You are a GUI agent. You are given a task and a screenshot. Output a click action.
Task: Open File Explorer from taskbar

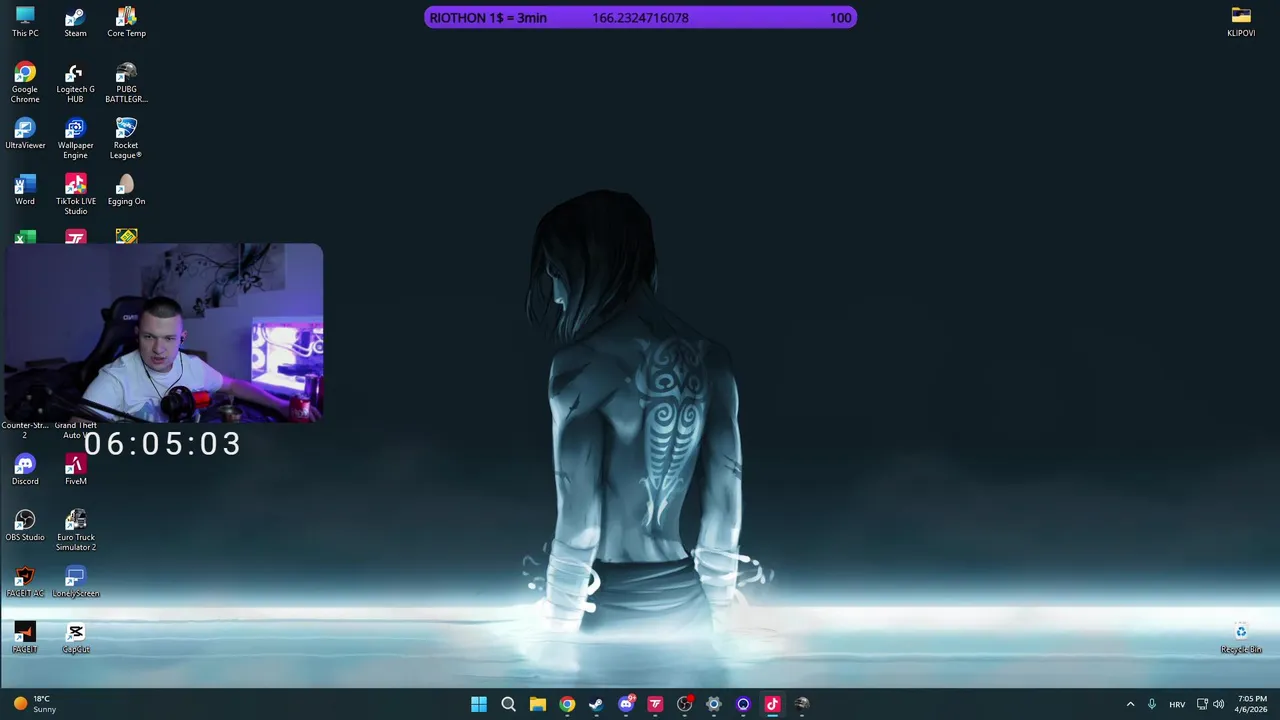(x=537, y=704)
